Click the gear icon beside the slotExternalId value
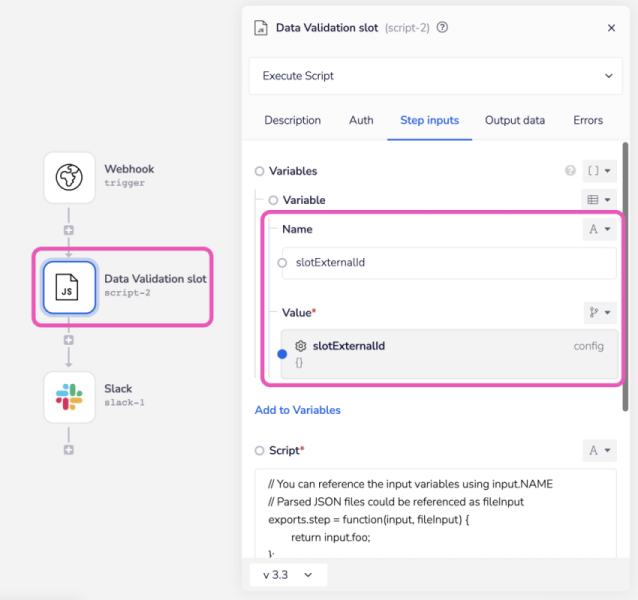The image size is (638, 600). [300, 346]
